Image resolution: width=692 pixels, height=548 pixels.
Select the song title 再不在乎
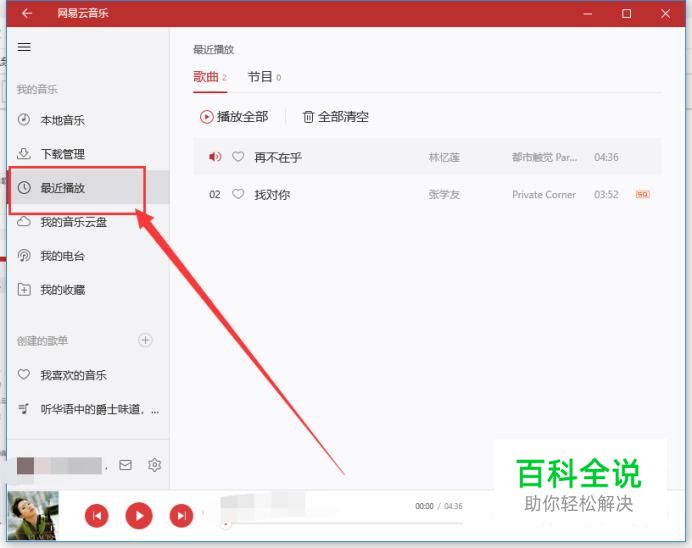click(x=278, y=158)
